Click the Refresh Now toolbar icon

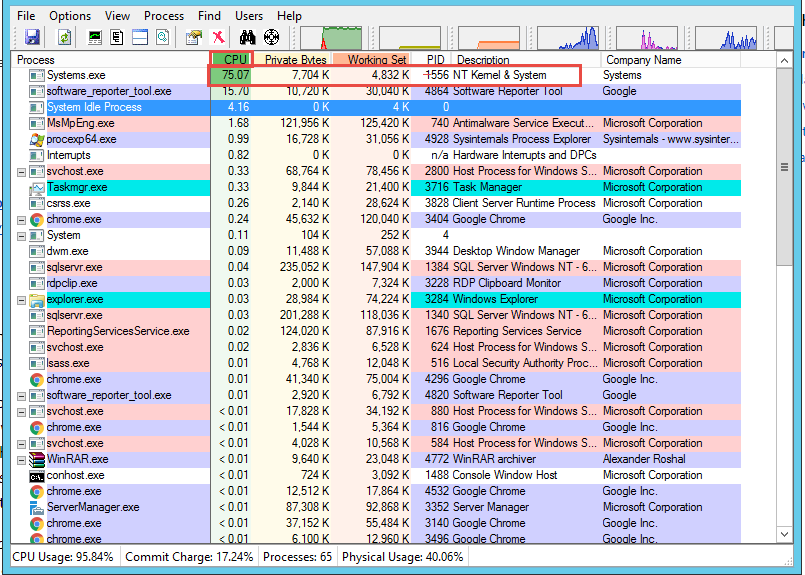pyautogui.click(x=65, y=37)
